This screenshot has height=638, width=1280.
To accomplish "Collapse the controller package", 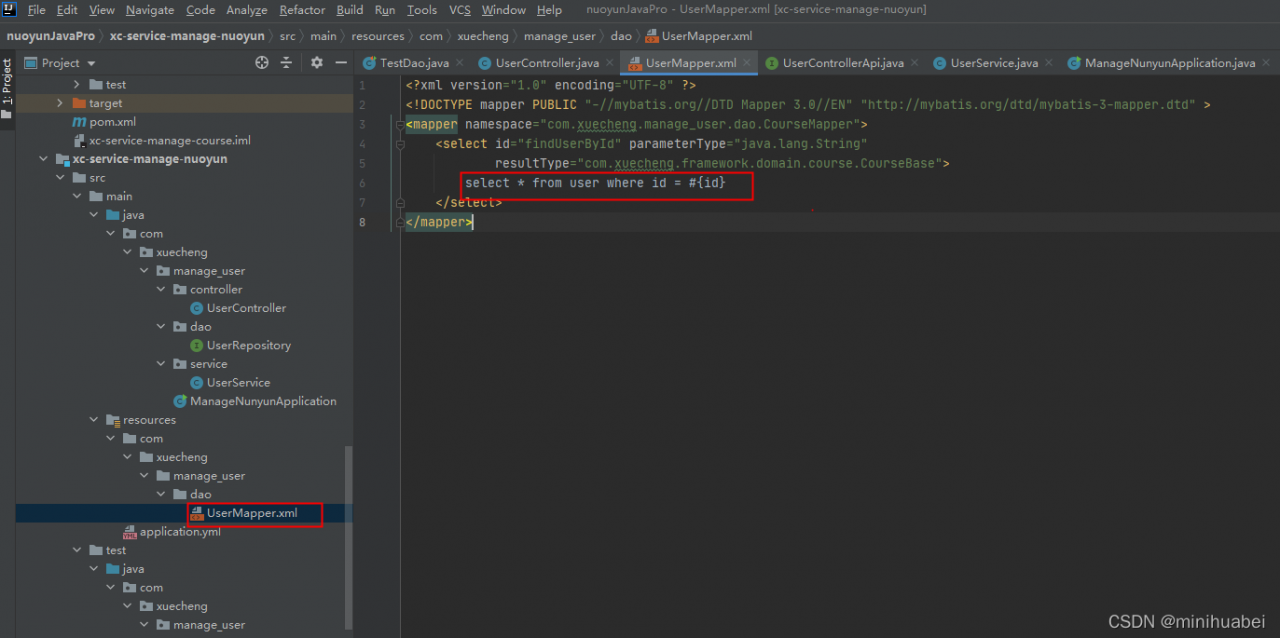I will [162, 289].
